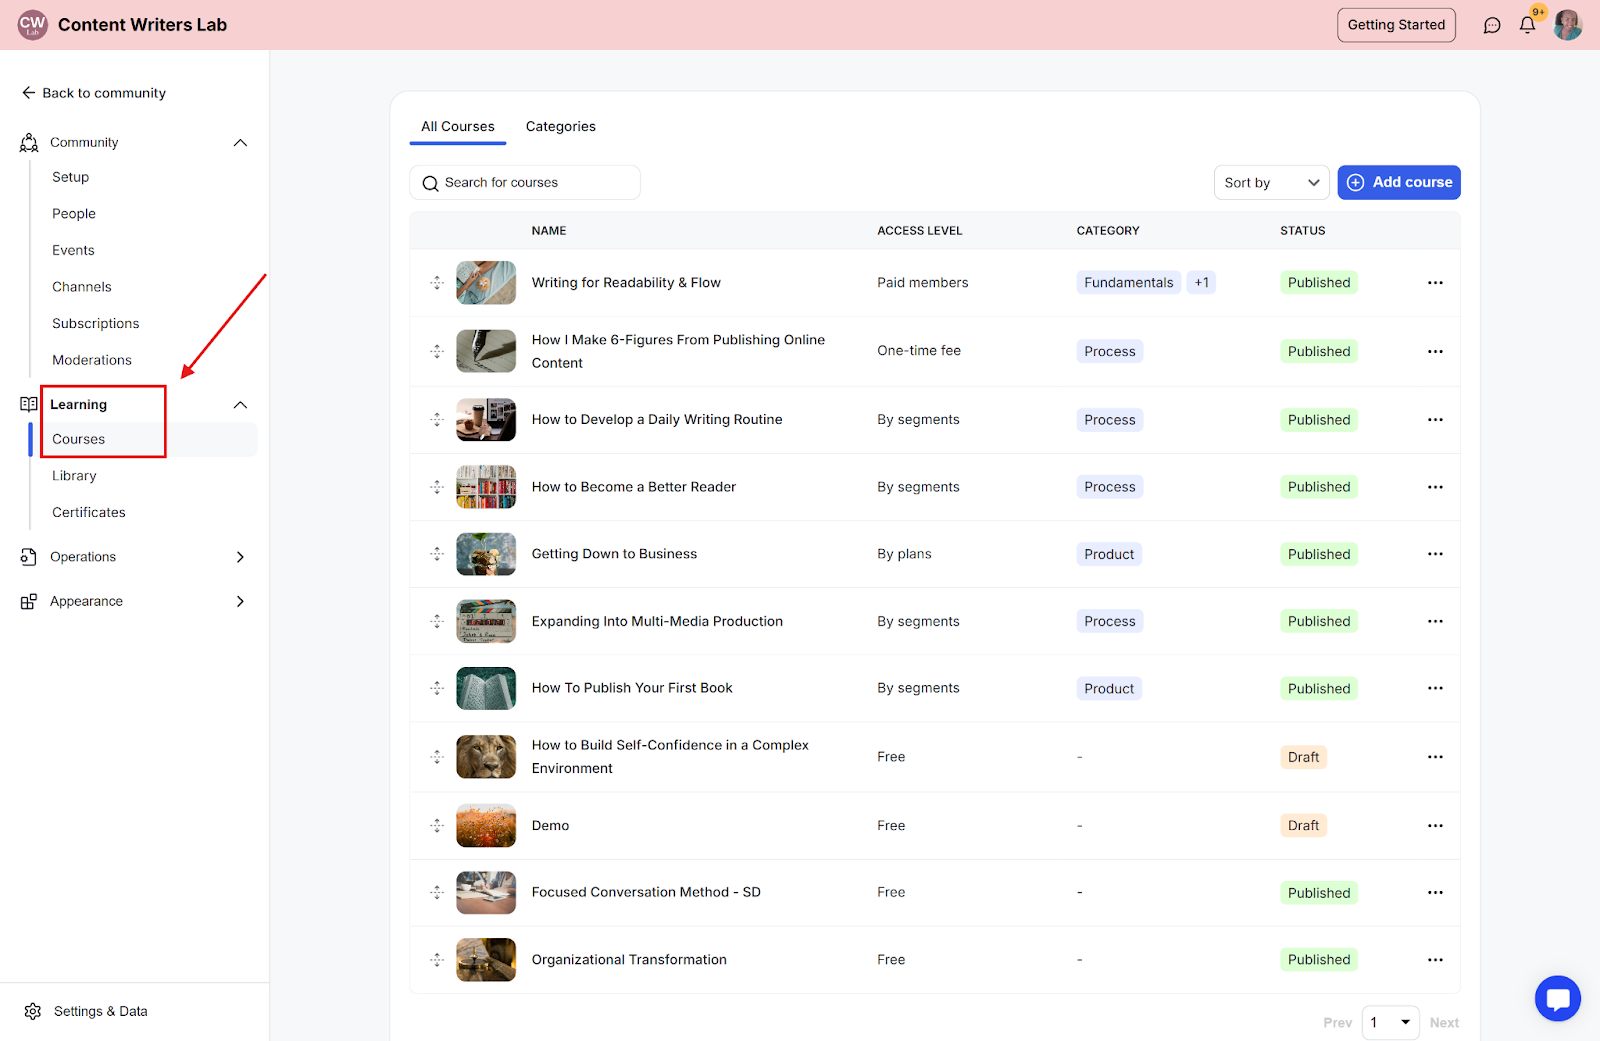Open the support chat widget bubble

pos(1557,998)
